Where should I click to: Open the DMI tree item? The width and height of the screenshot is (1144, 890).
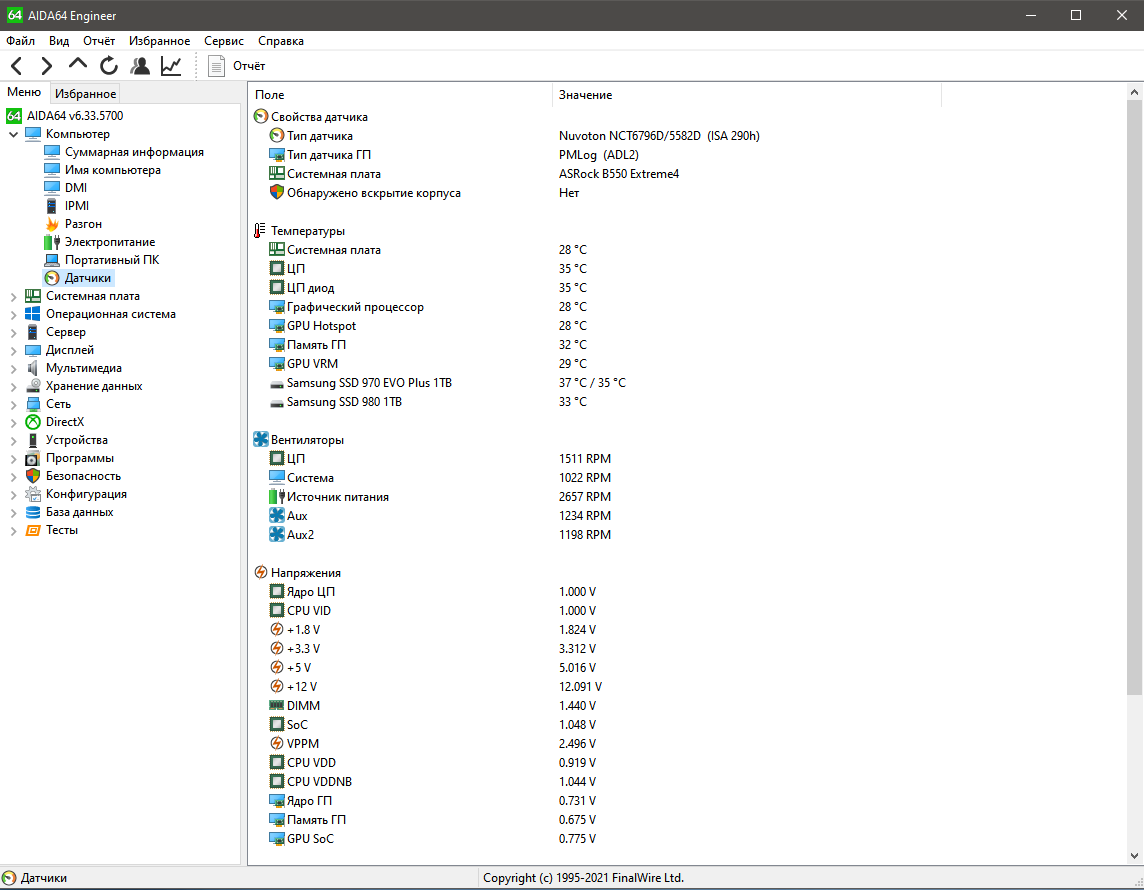point(75,187)
